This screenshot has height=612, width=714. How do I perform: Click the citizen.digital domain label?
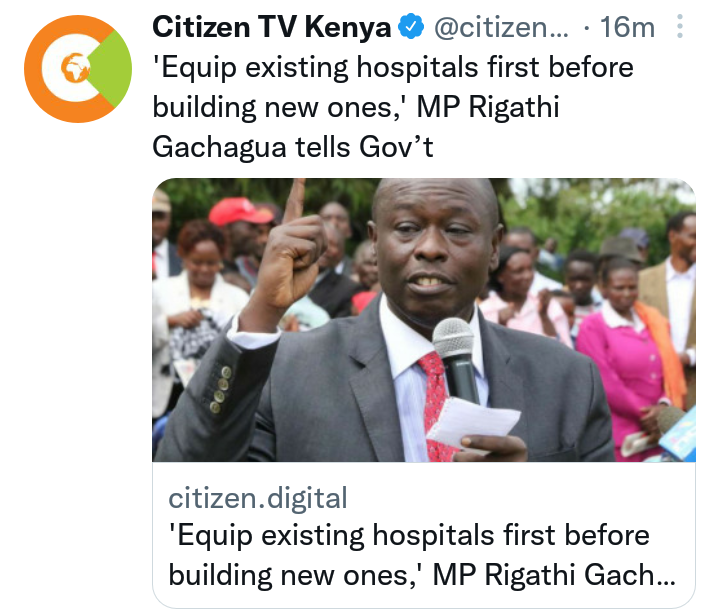coord(258,498)
